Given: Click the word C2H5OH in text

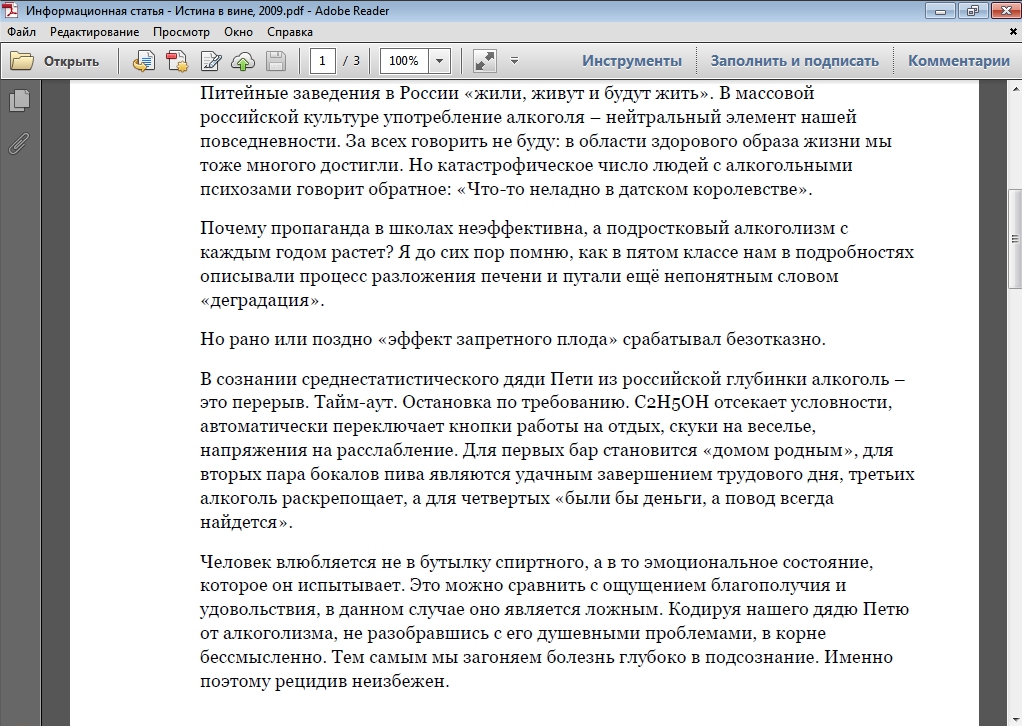Looking at the screenshot, I should point(671,403).
